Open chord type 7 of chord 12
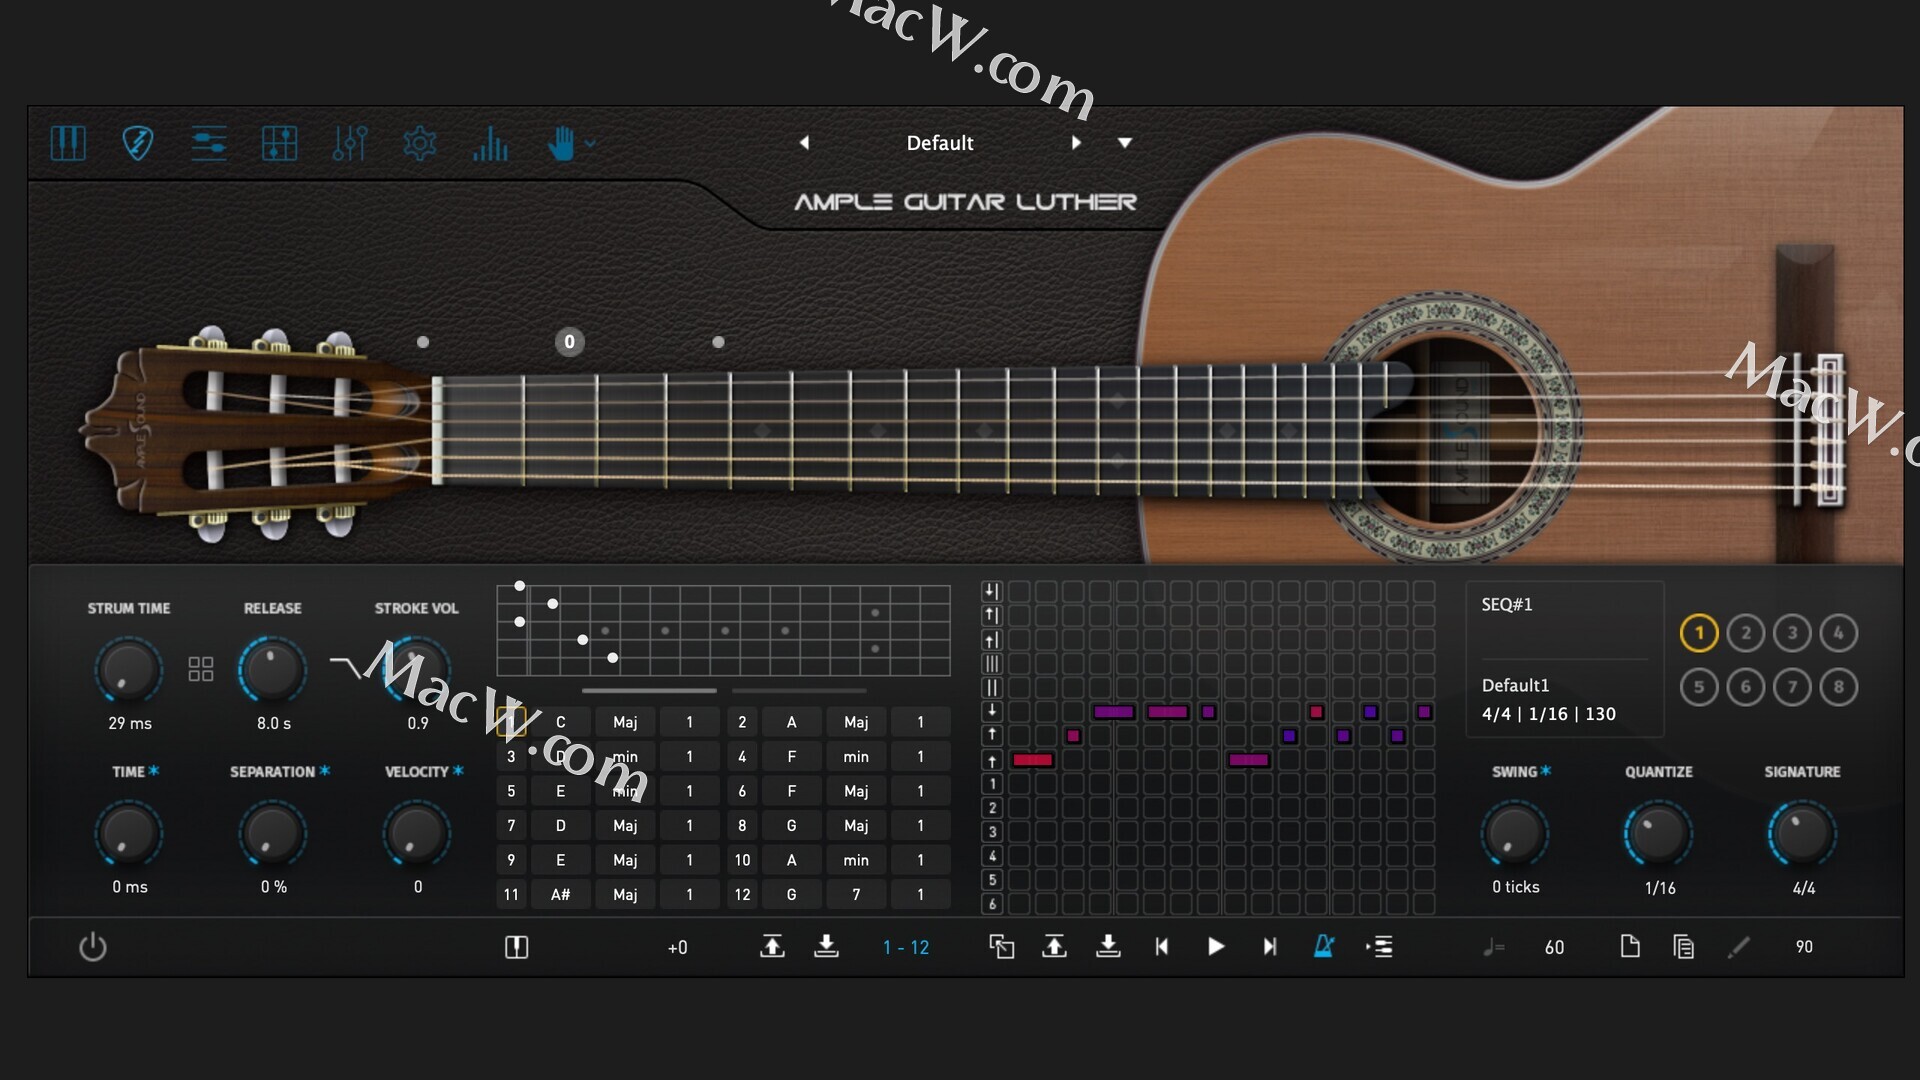The image size is (1920, 1080). (x=856, y=894)
